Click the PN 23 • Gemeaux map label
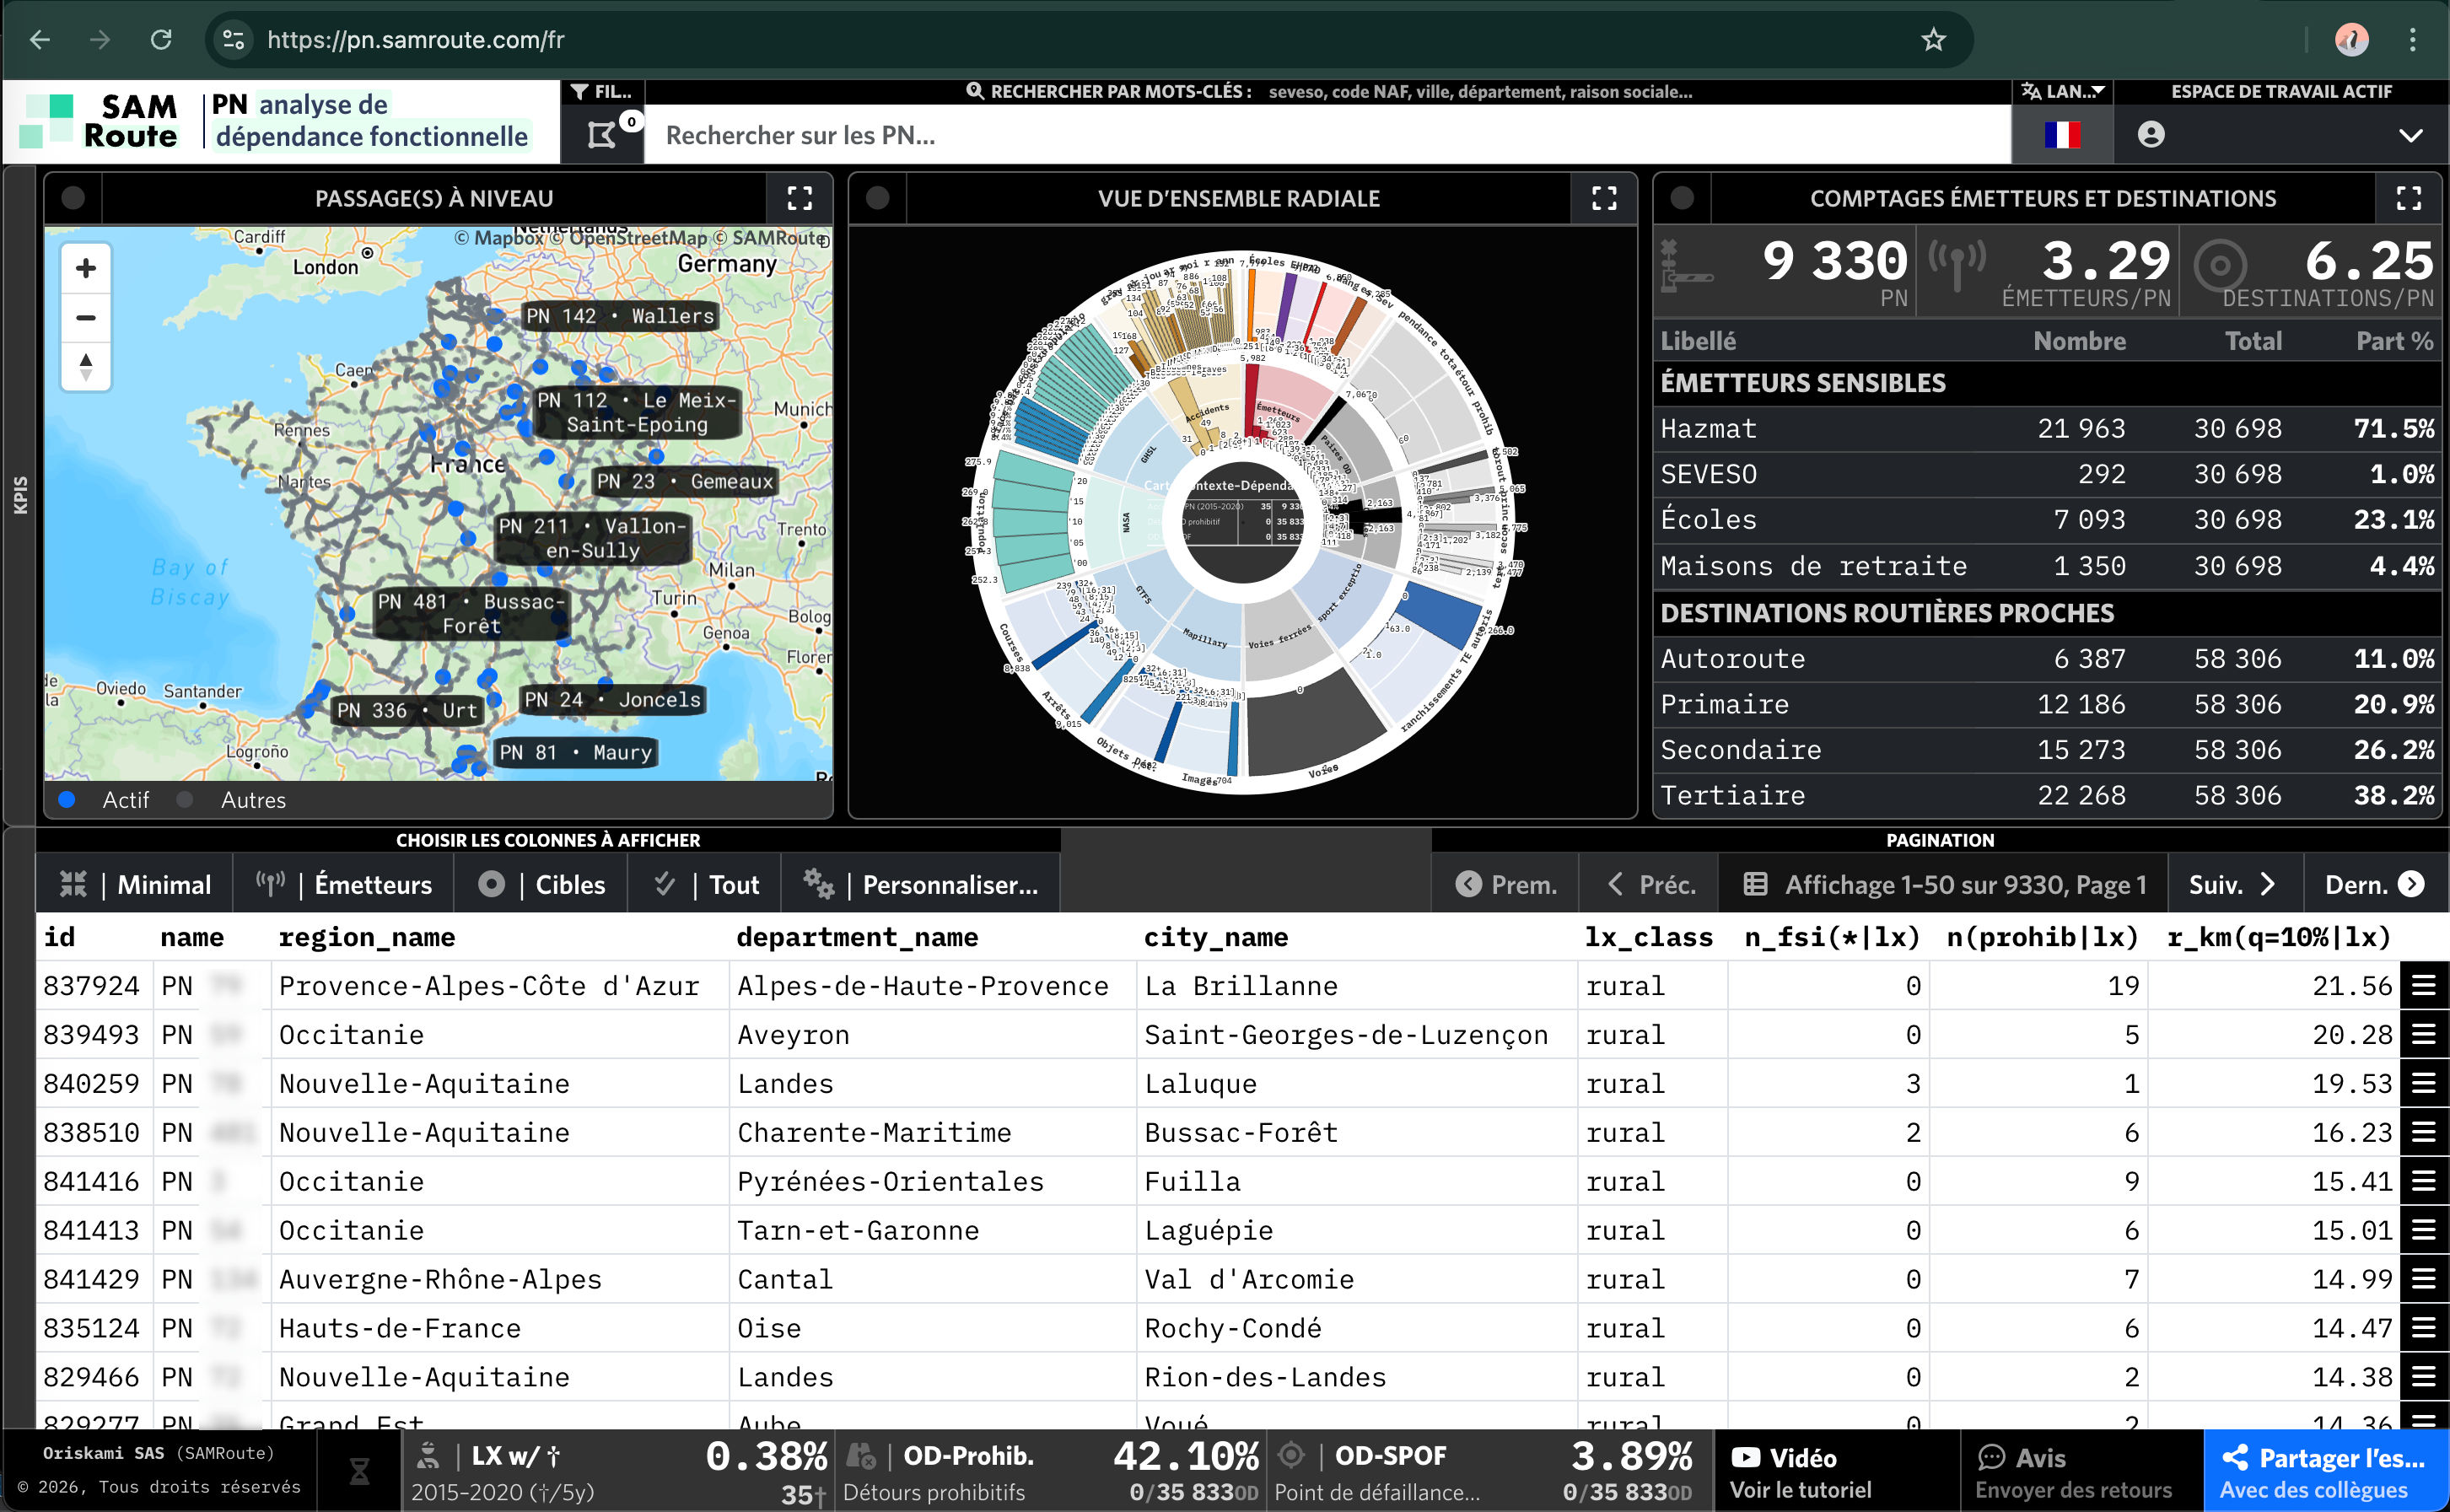Viewport: 2450px width, 1512px height. [684, 481]
